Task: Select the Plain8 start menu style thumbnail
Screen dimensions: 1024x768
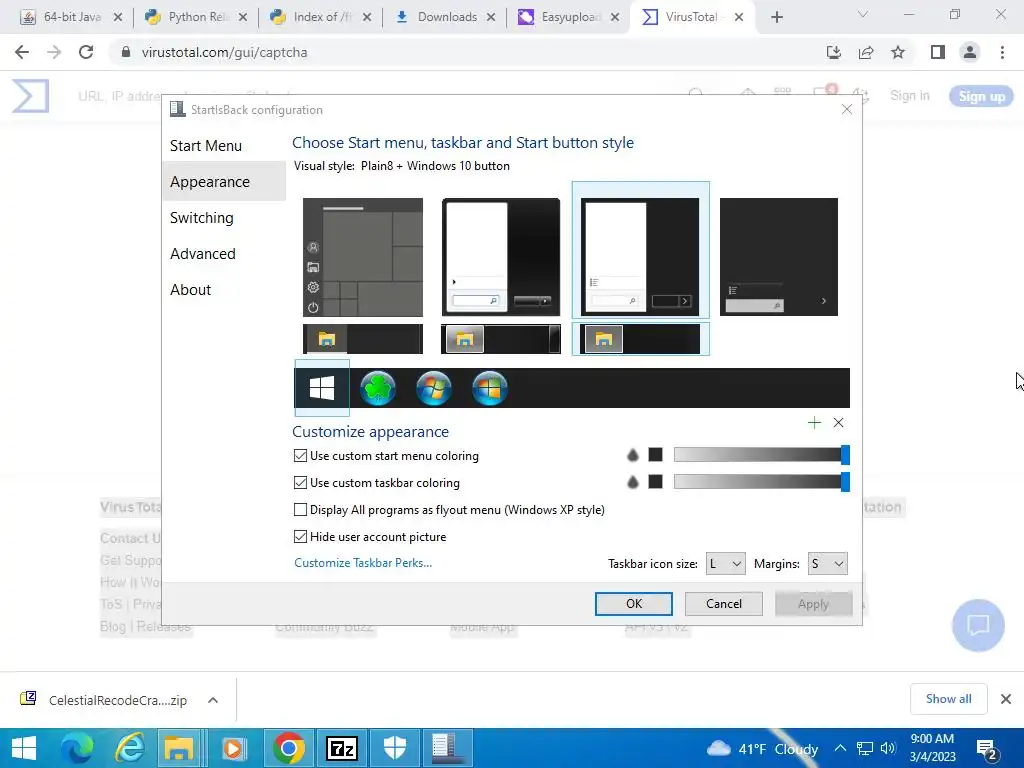Action: [x=640, y=251]
